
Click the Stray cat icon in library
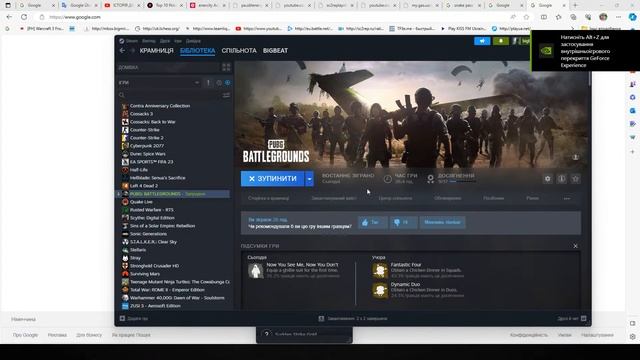pyautogui.click(x=125, y=258)
